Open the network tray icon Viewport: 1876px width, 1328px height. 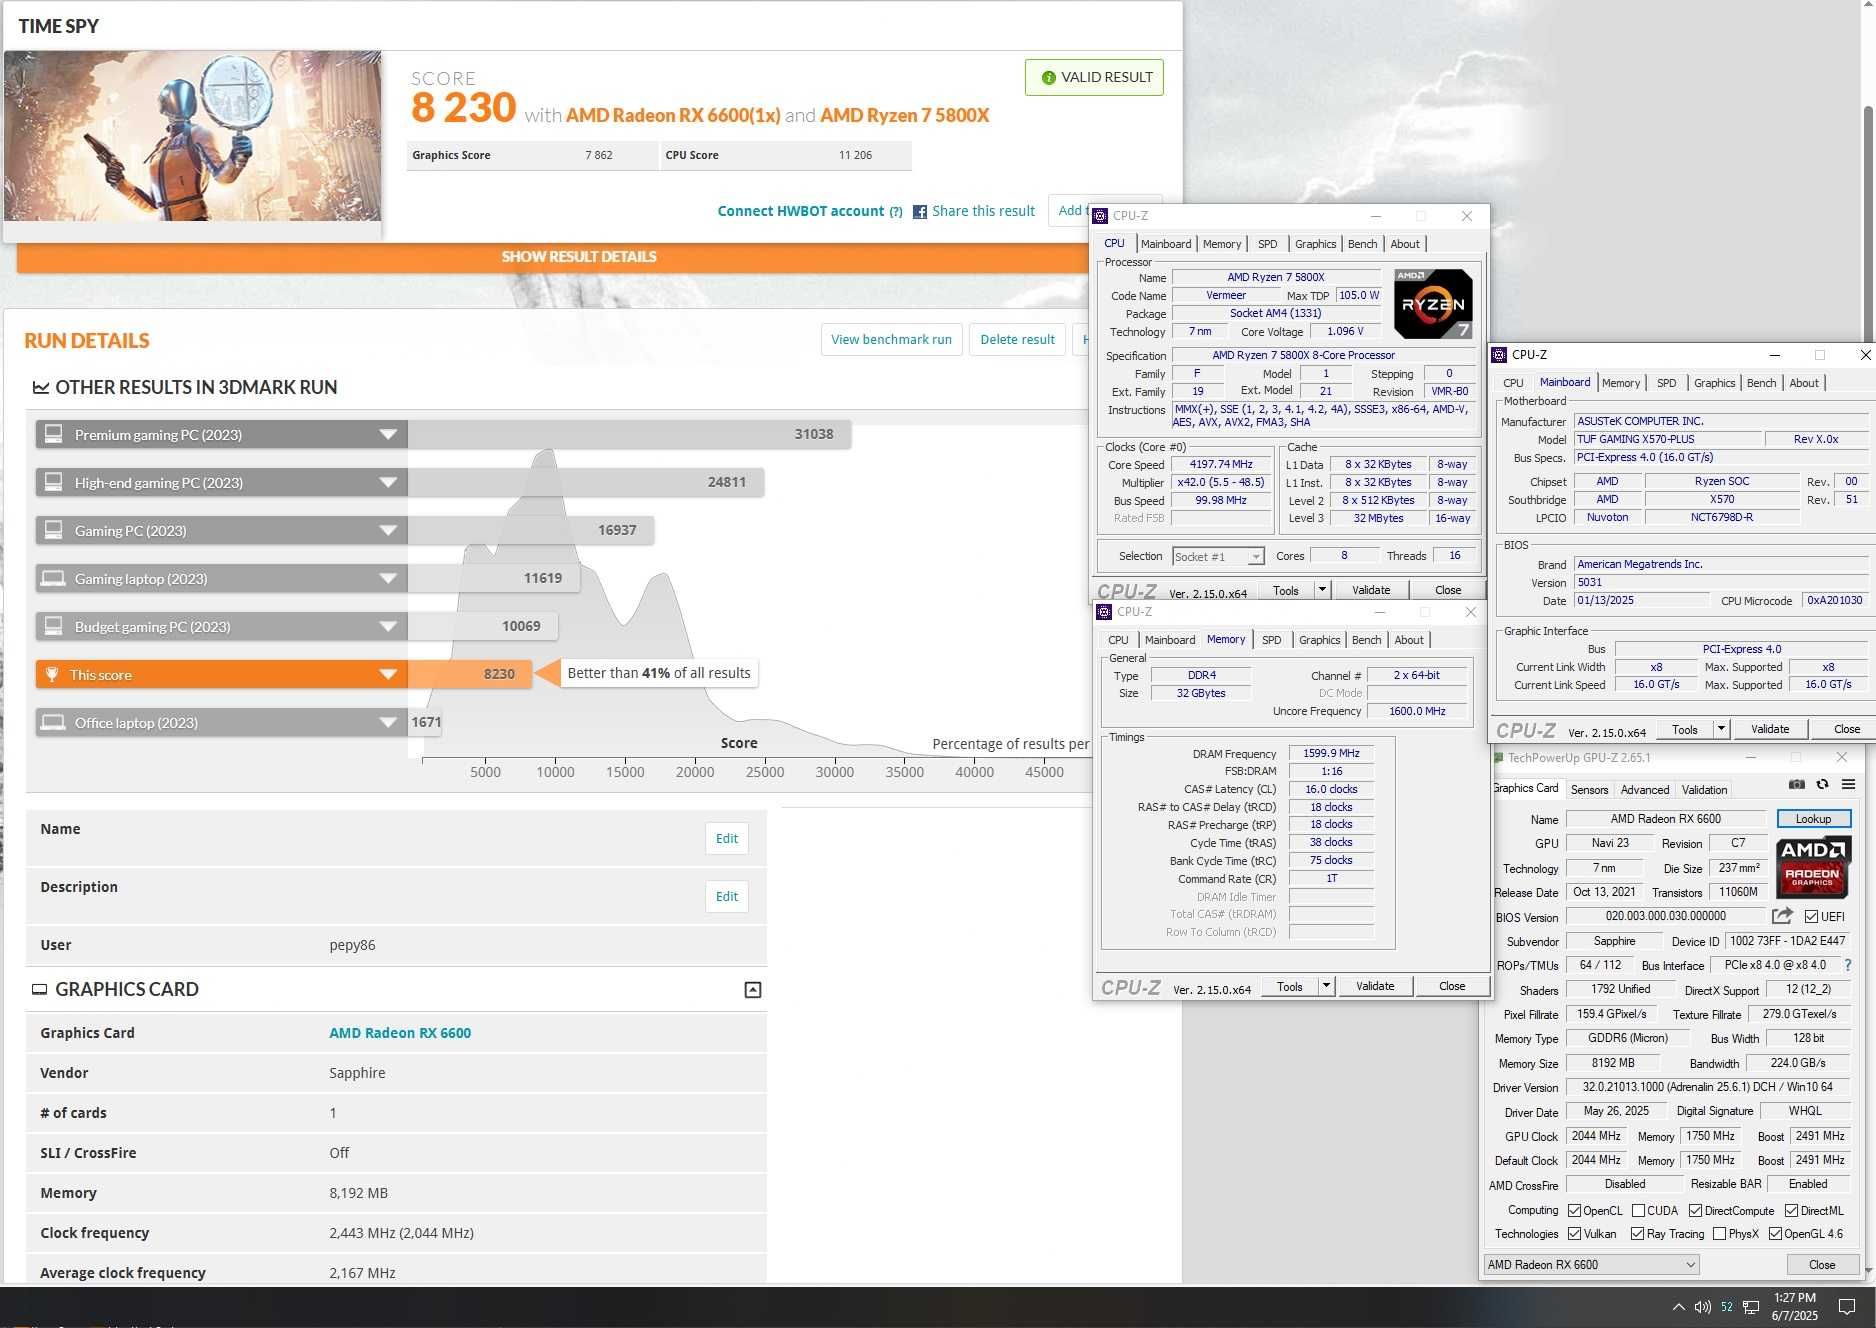(x=1751, y=1307)
